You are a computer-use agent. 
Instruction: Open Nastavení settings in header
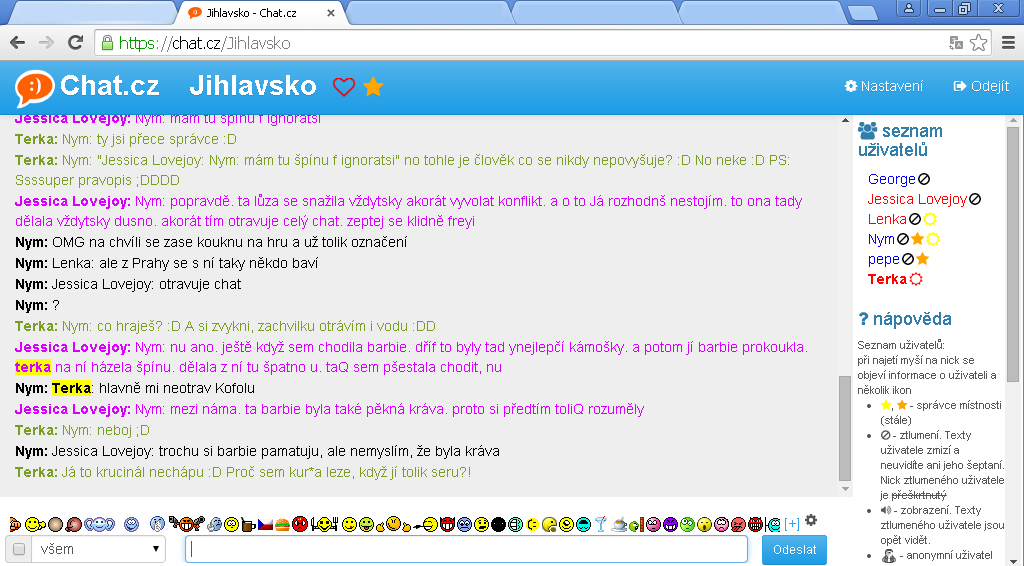point(884,86)
